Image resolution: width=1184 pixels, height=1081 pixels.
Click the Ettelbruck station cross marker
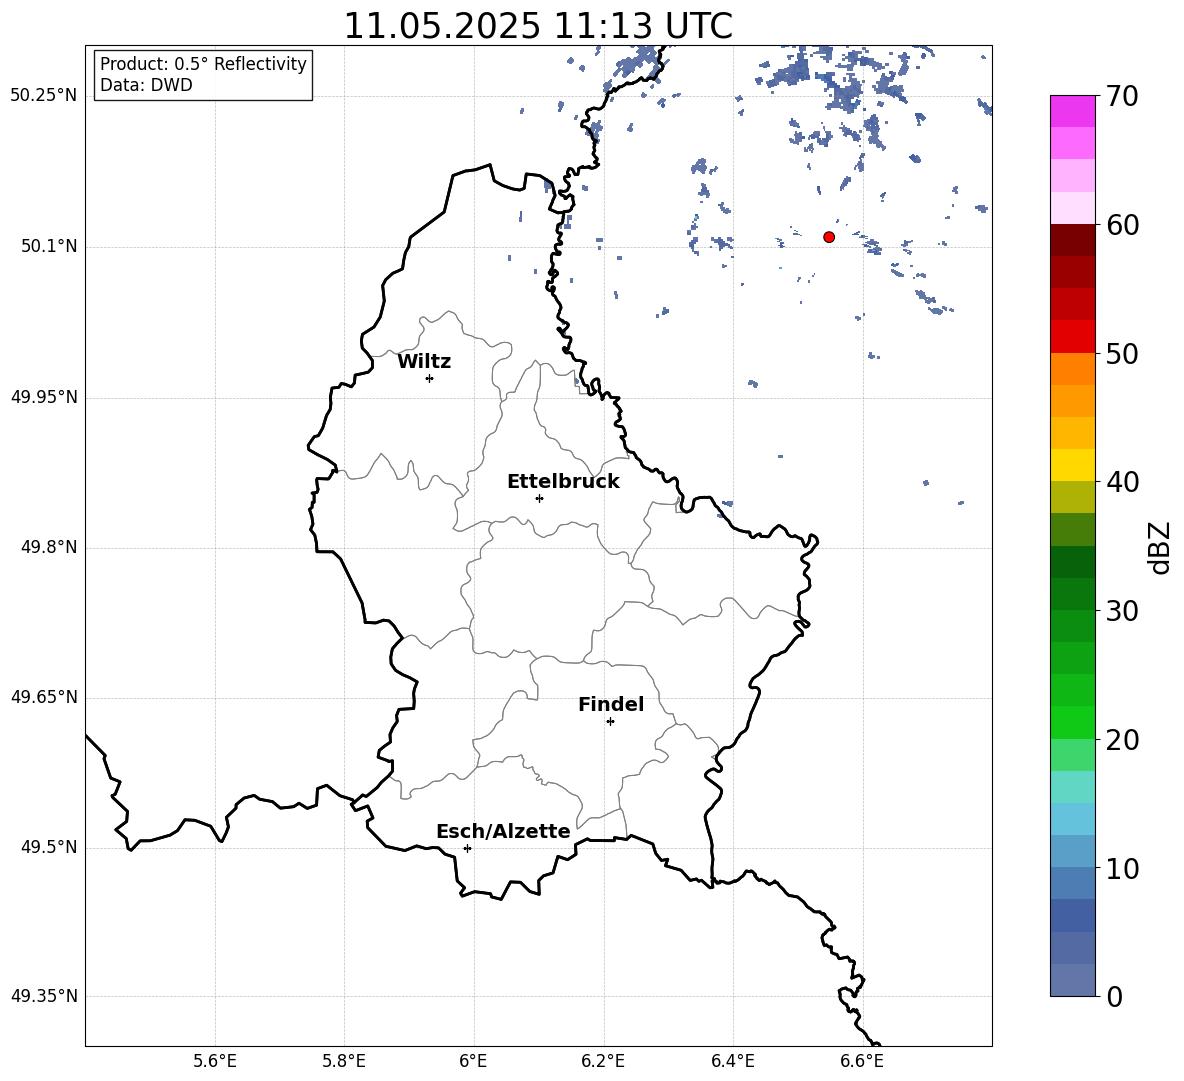coord(539,498)
